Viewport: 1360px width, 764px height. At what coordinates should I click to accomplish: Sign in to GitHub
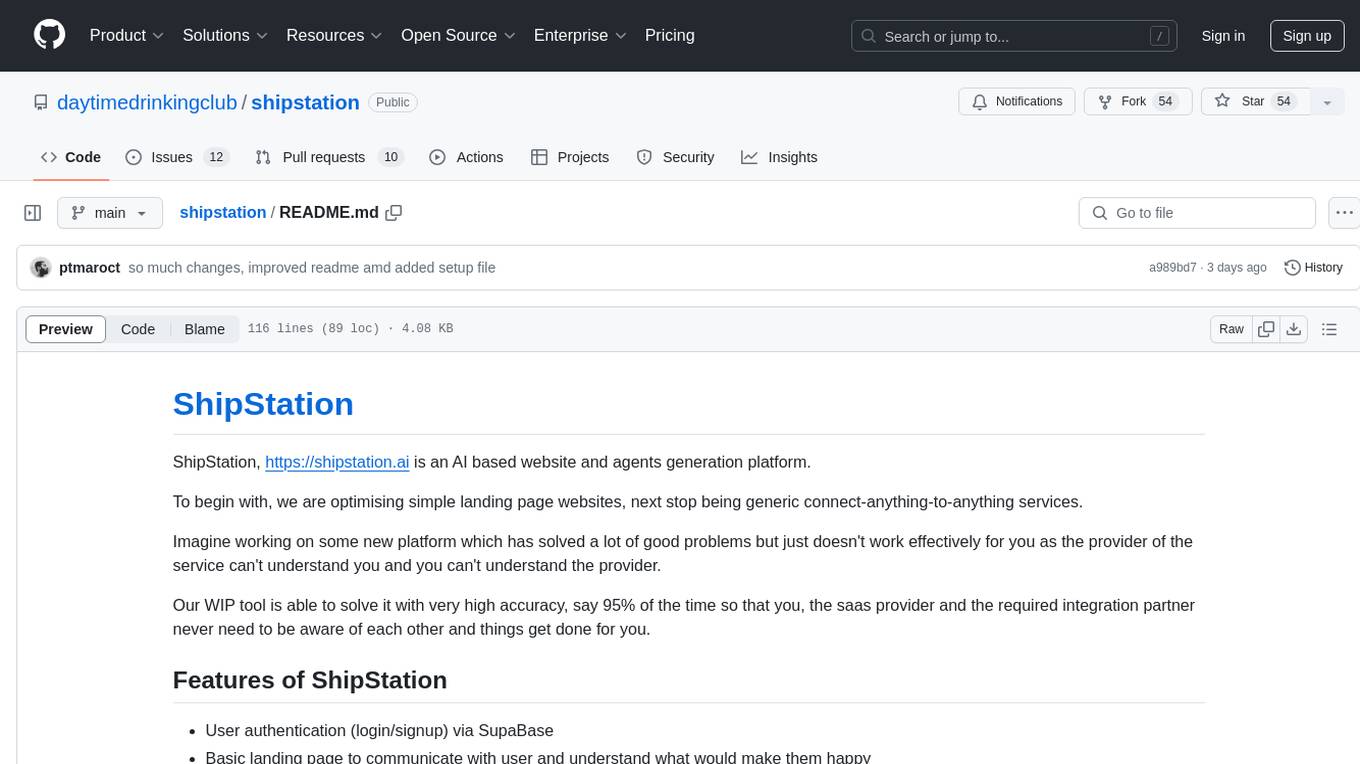tap(1223, 36)
